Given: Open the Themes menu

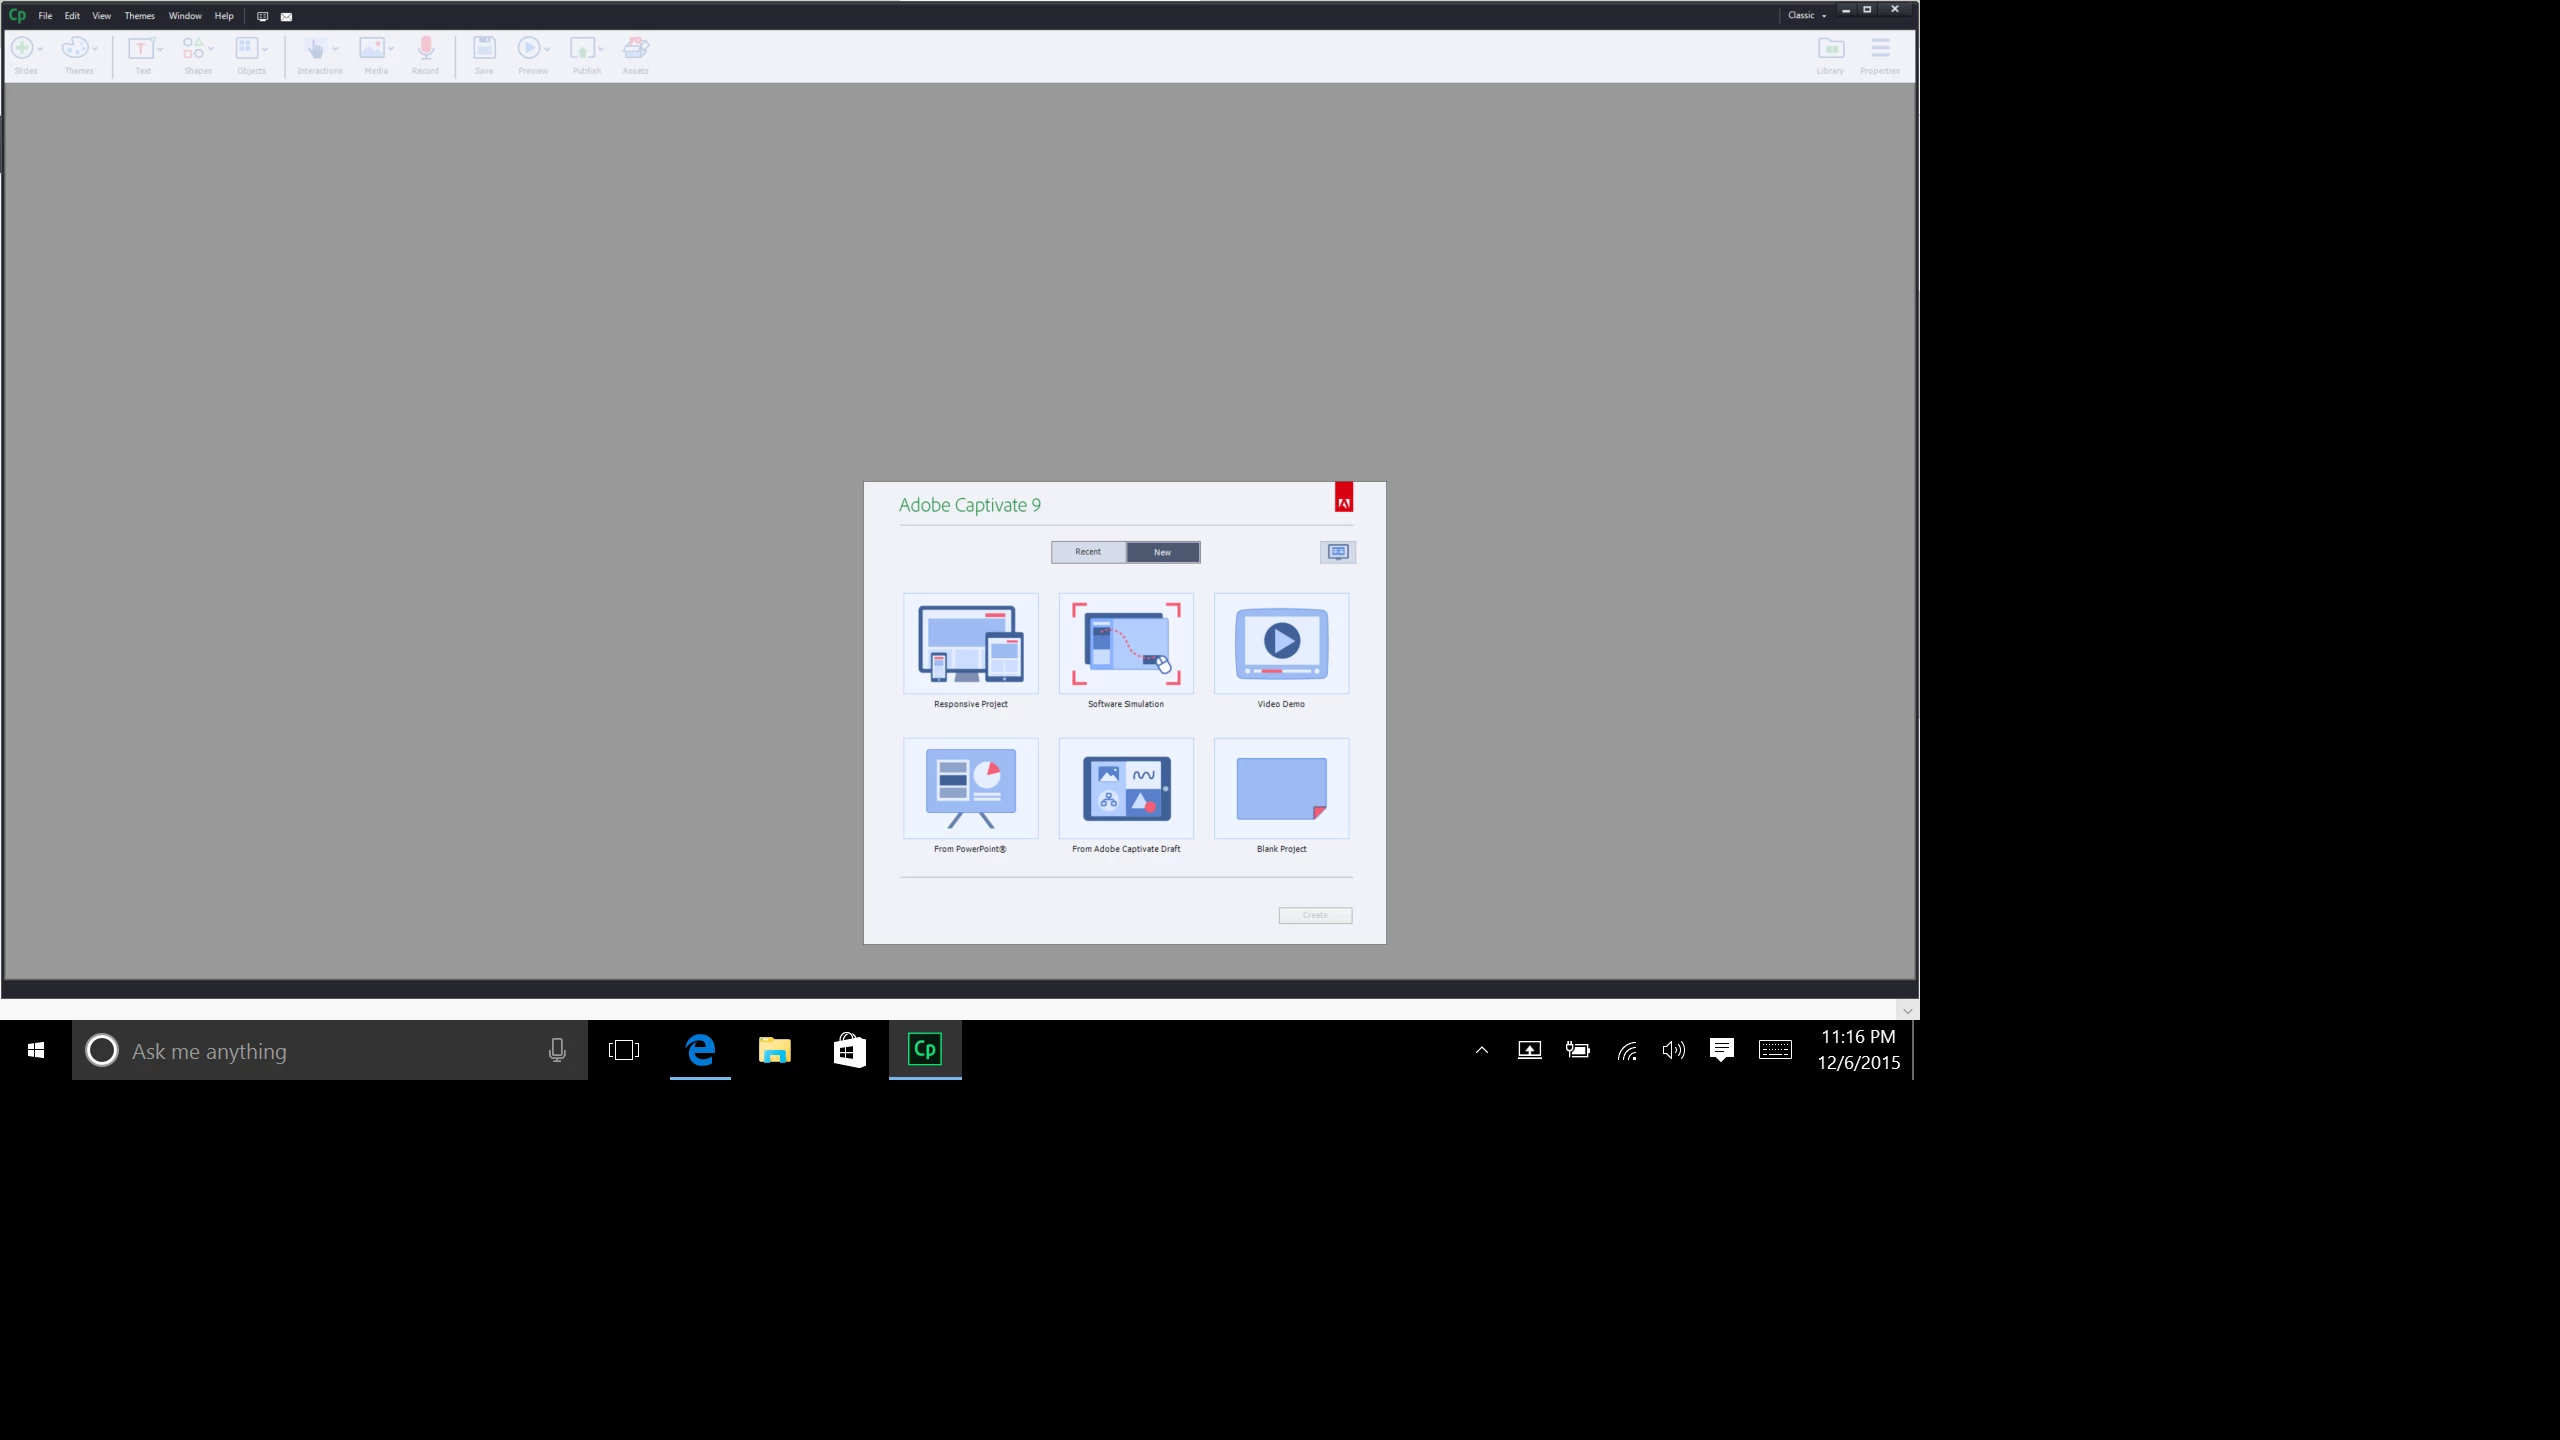Looking at the screenshot, I should [x=139, y=16].
